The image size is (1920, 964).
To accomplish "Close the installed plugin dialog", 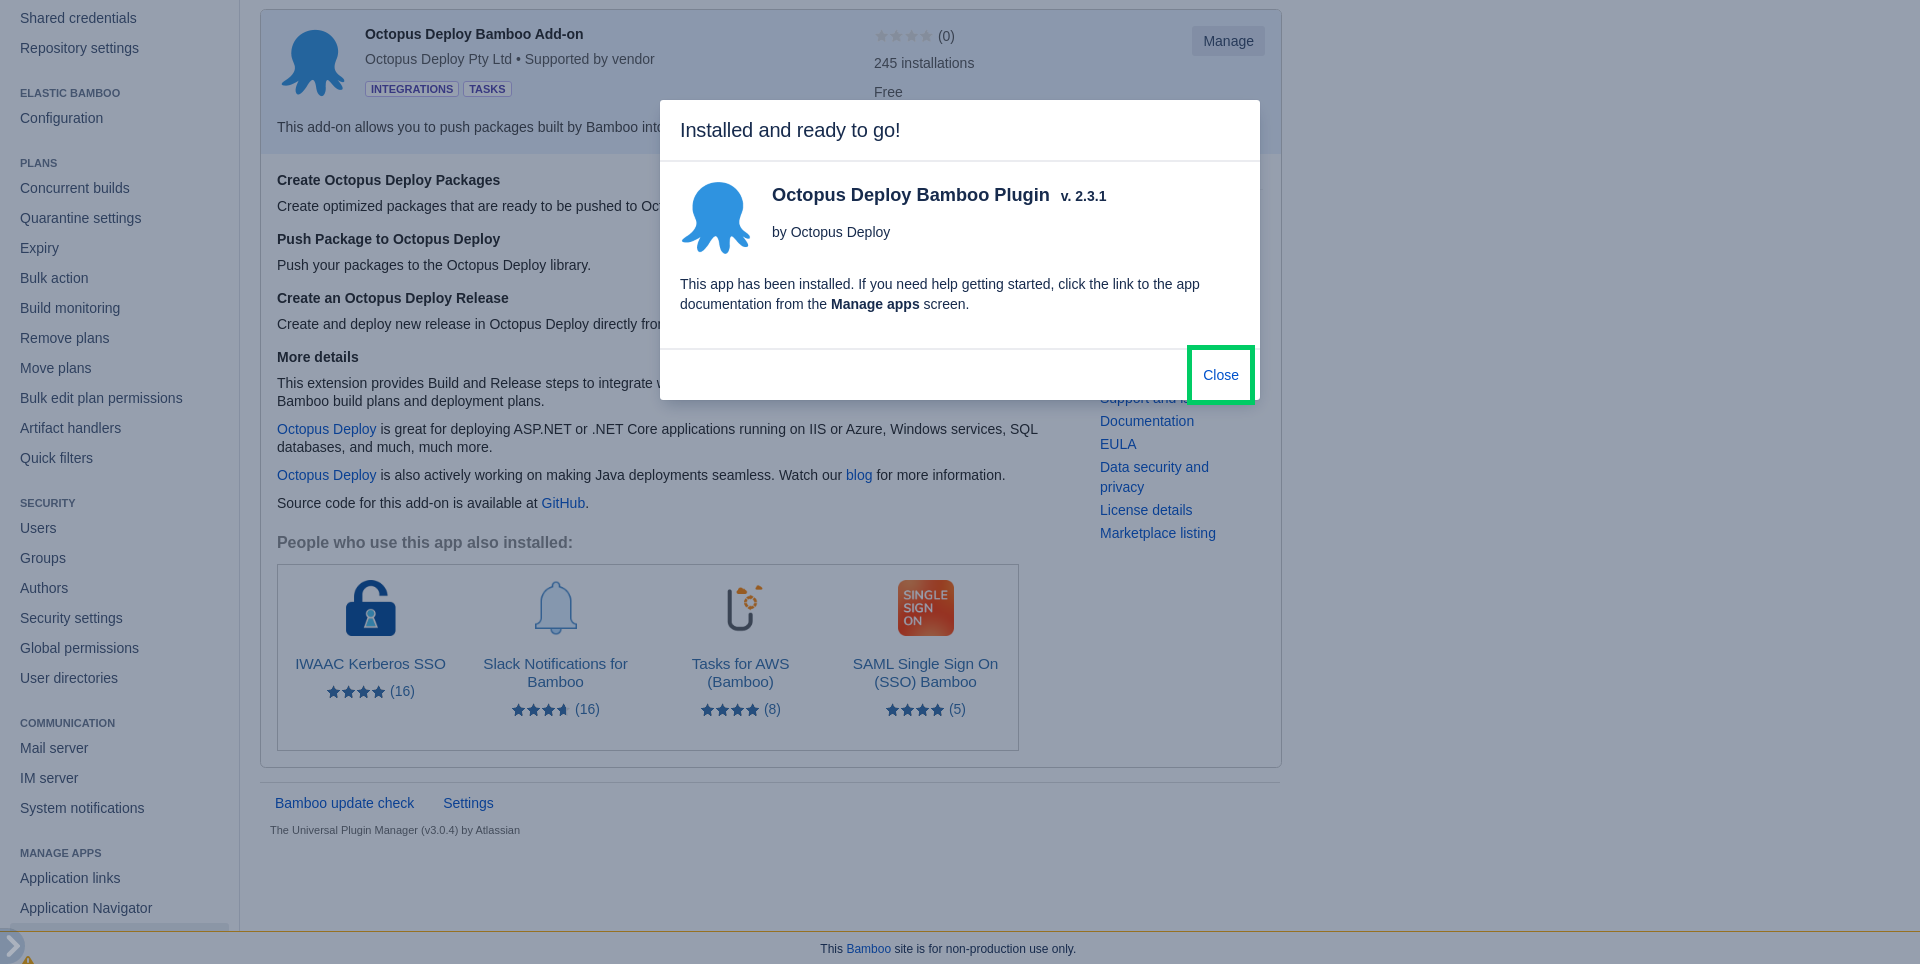I will click(1220, 375).
